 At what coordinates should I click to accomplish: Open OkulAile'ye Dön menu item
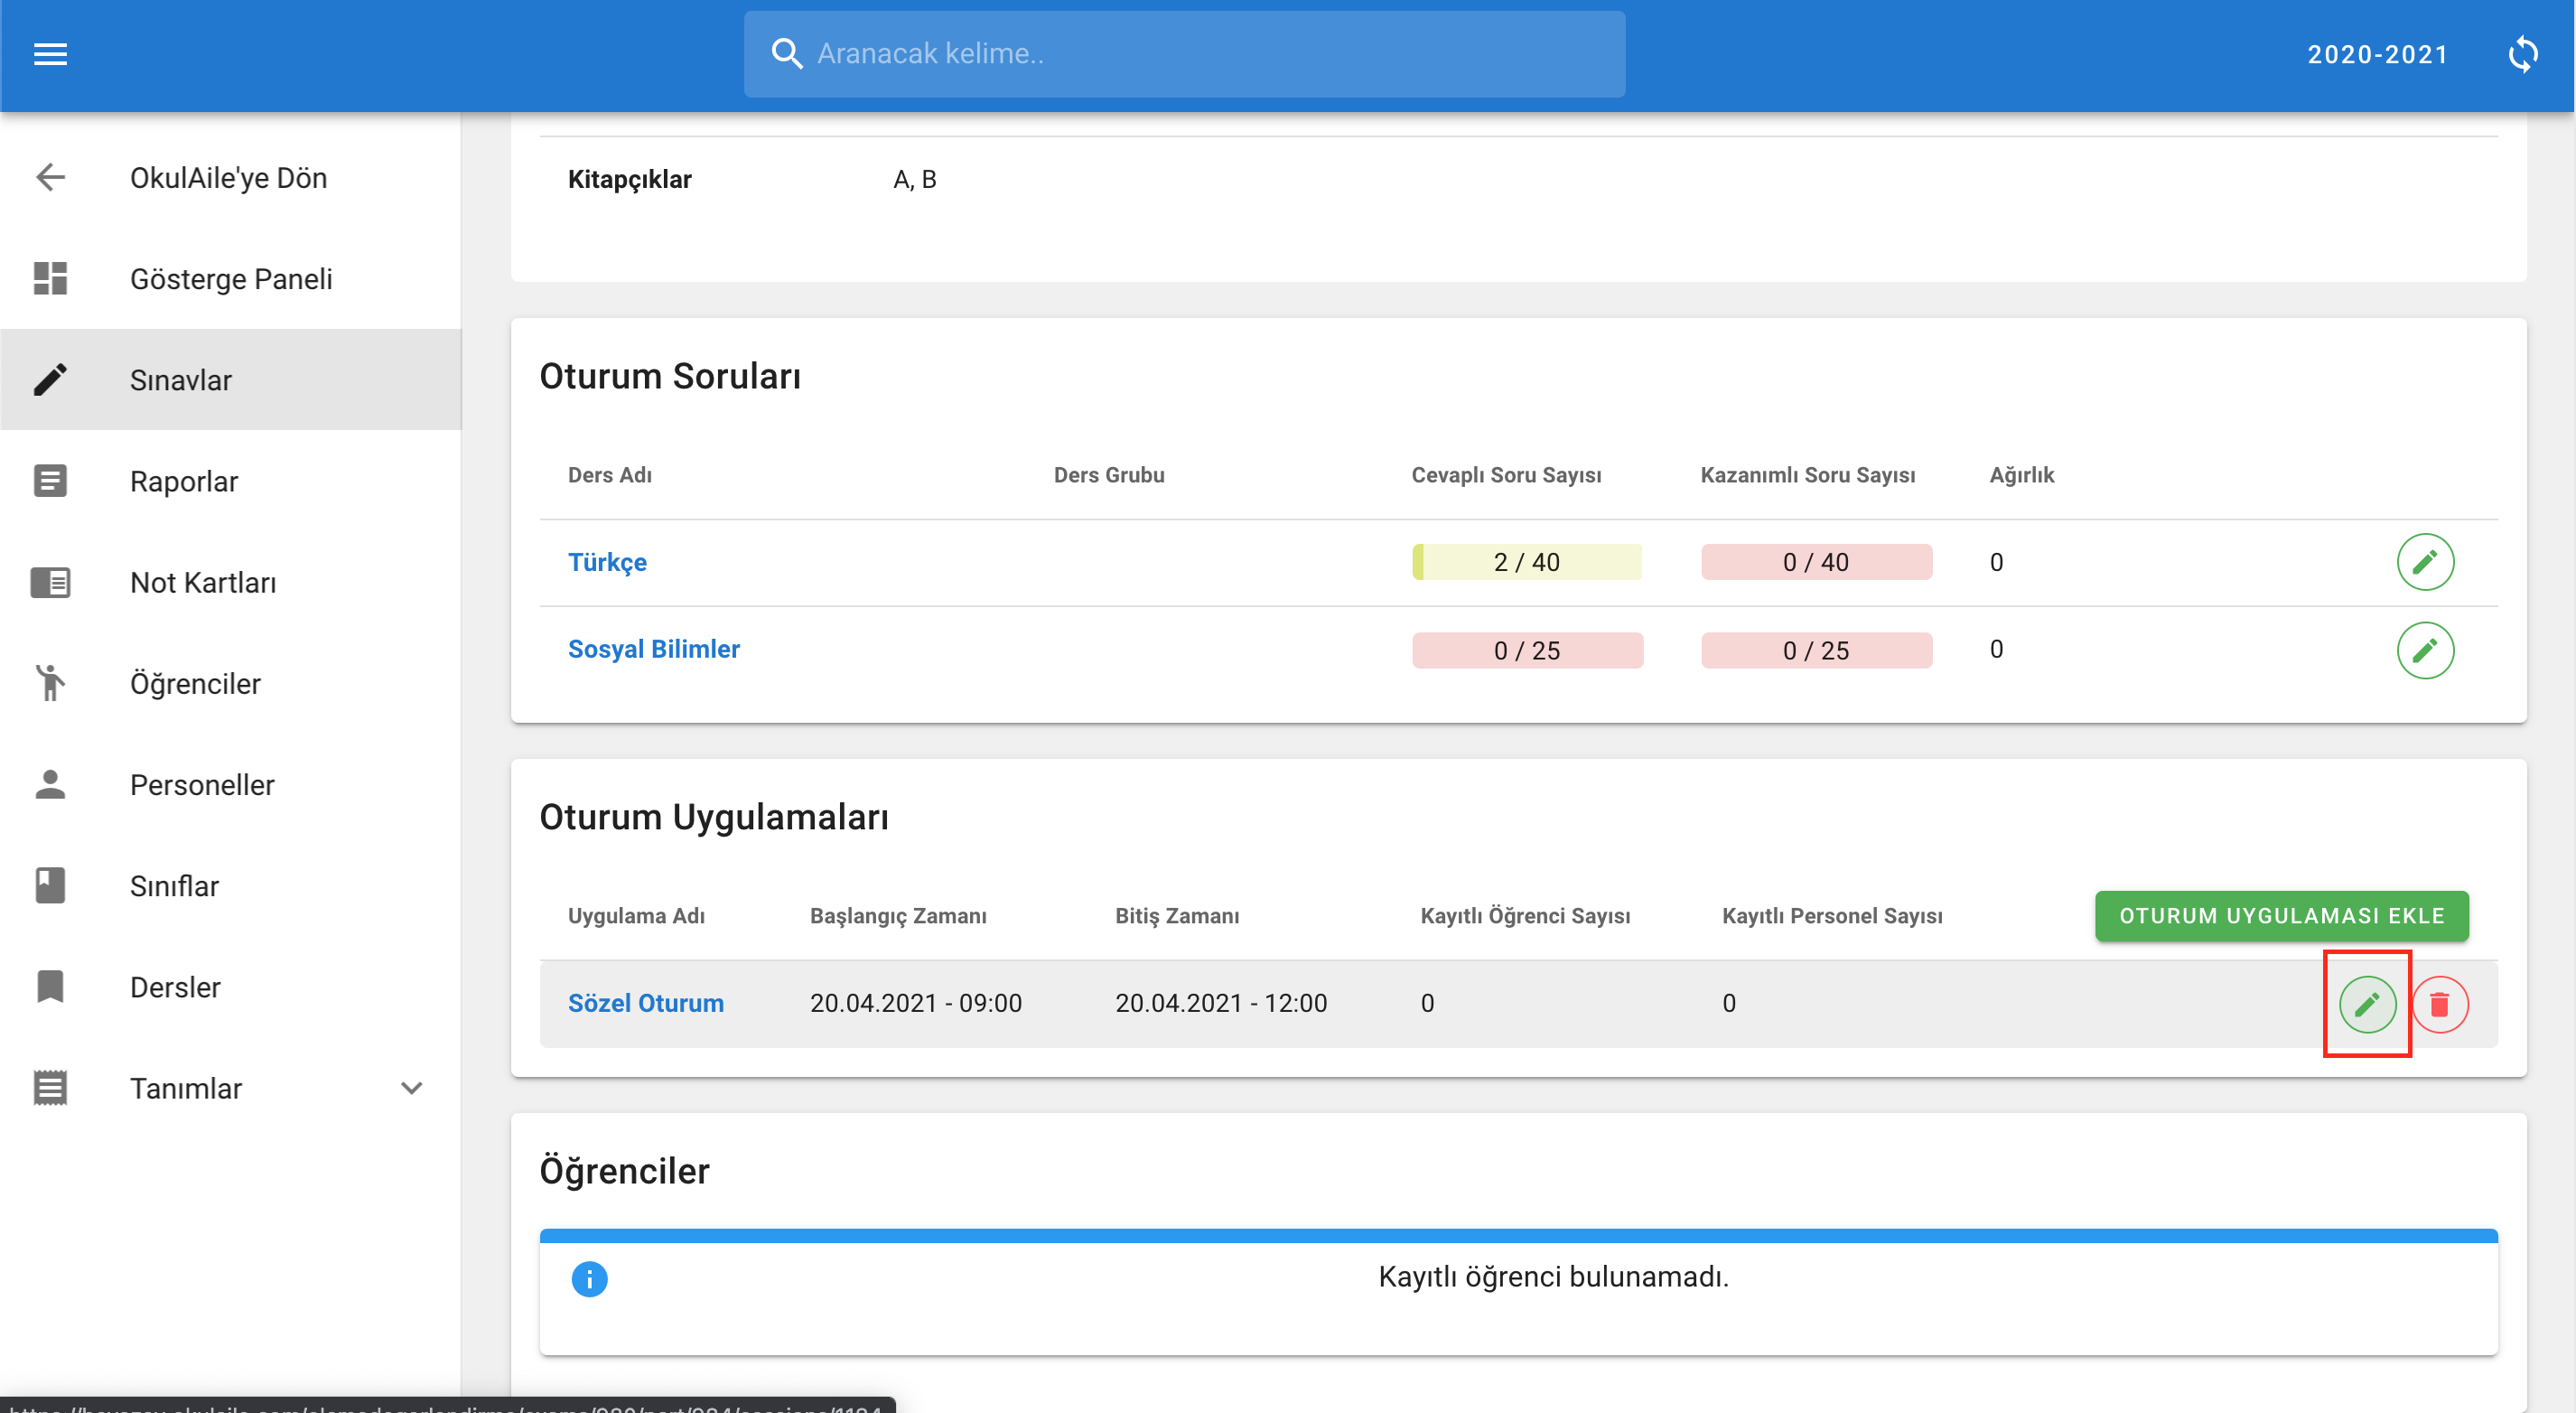click(x=230, y=177)
